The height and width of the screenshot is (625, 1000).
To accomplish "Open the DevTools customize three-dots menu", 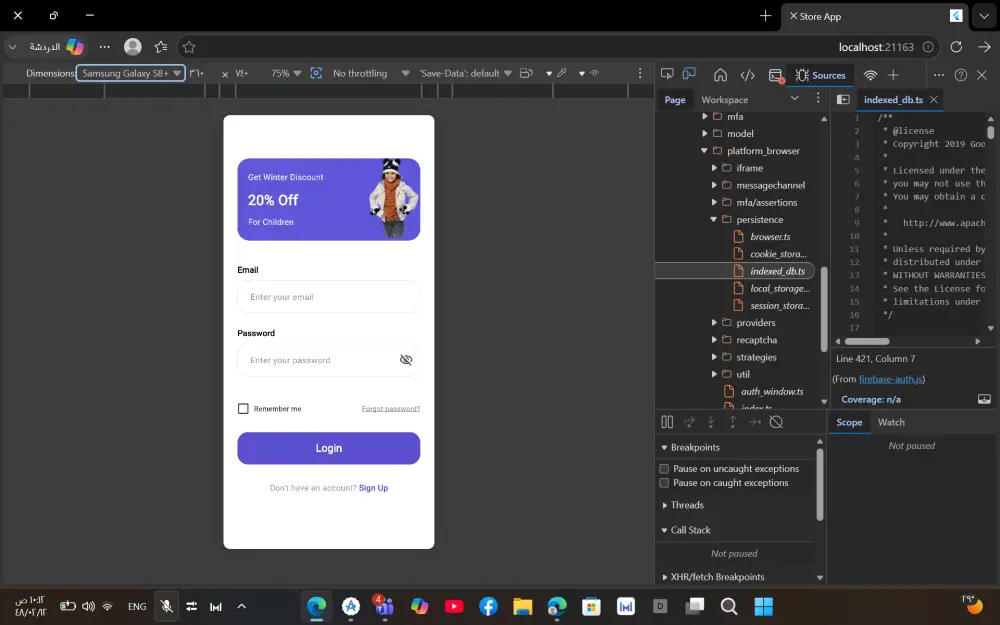I will [939, 75].
